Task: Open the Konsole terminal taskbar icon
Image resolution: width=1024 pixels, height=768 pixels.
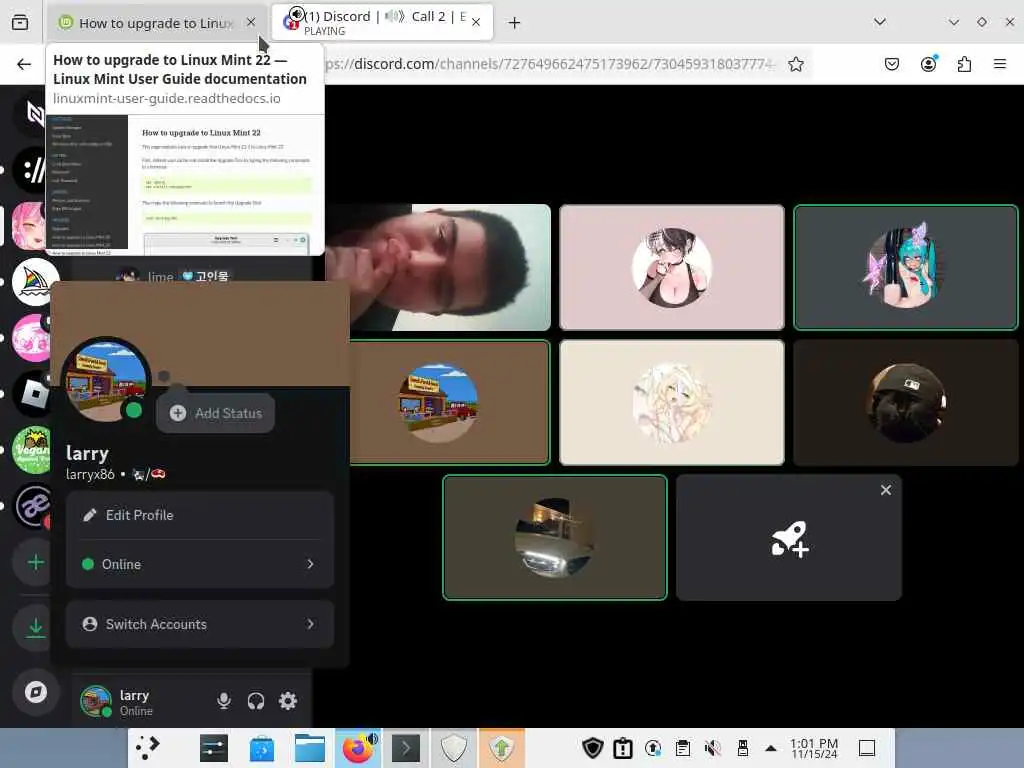Action: [x=406, y=748]
